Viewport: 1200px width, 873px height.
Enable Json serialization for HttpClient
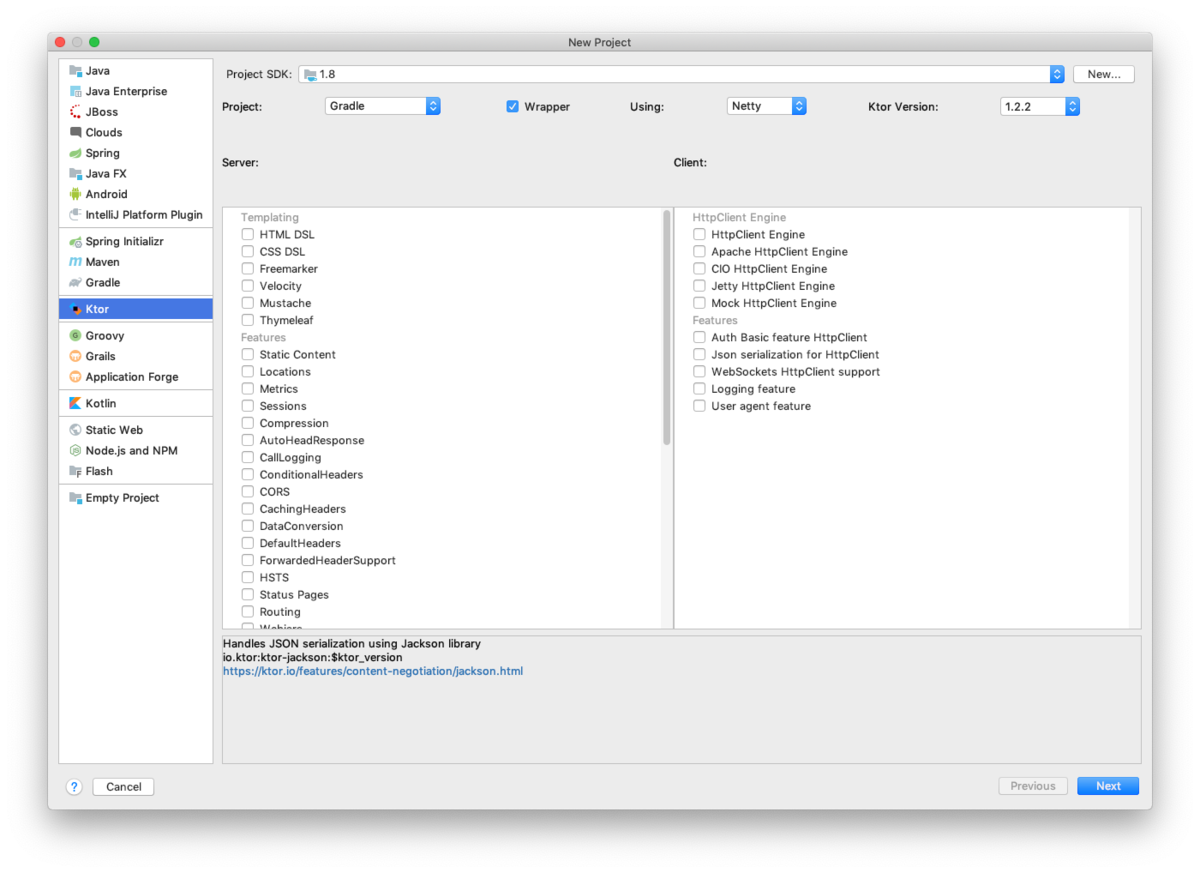click(x=700, y=355)
